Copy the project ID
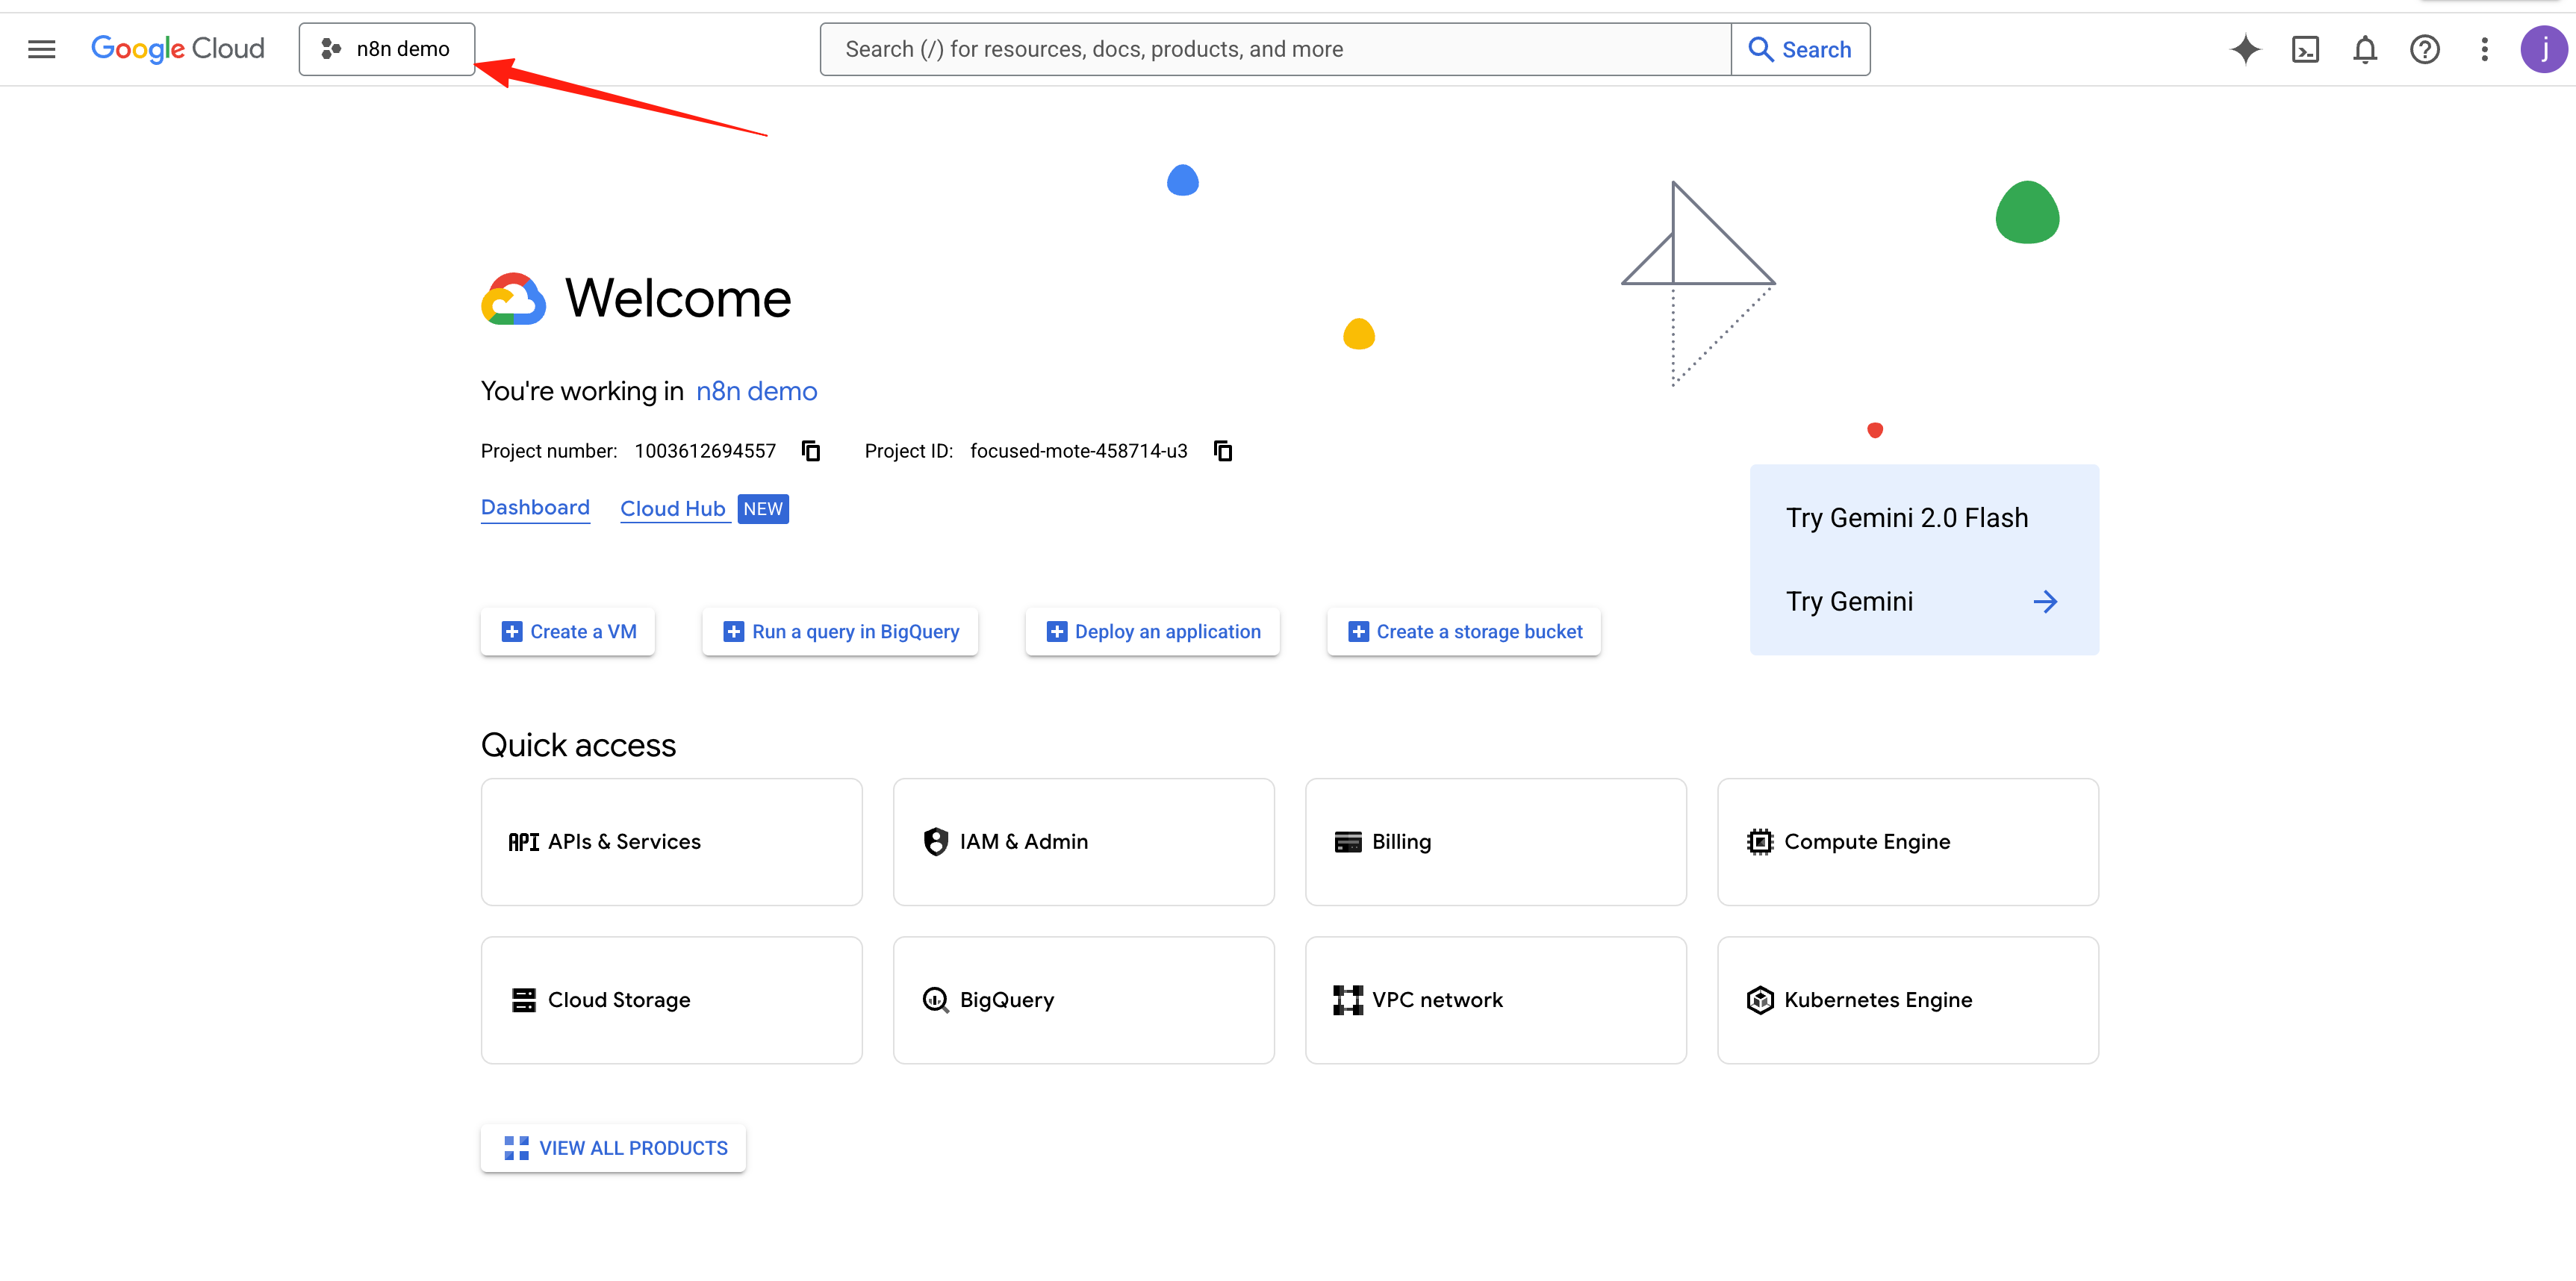 click(x=1223, y=451)
